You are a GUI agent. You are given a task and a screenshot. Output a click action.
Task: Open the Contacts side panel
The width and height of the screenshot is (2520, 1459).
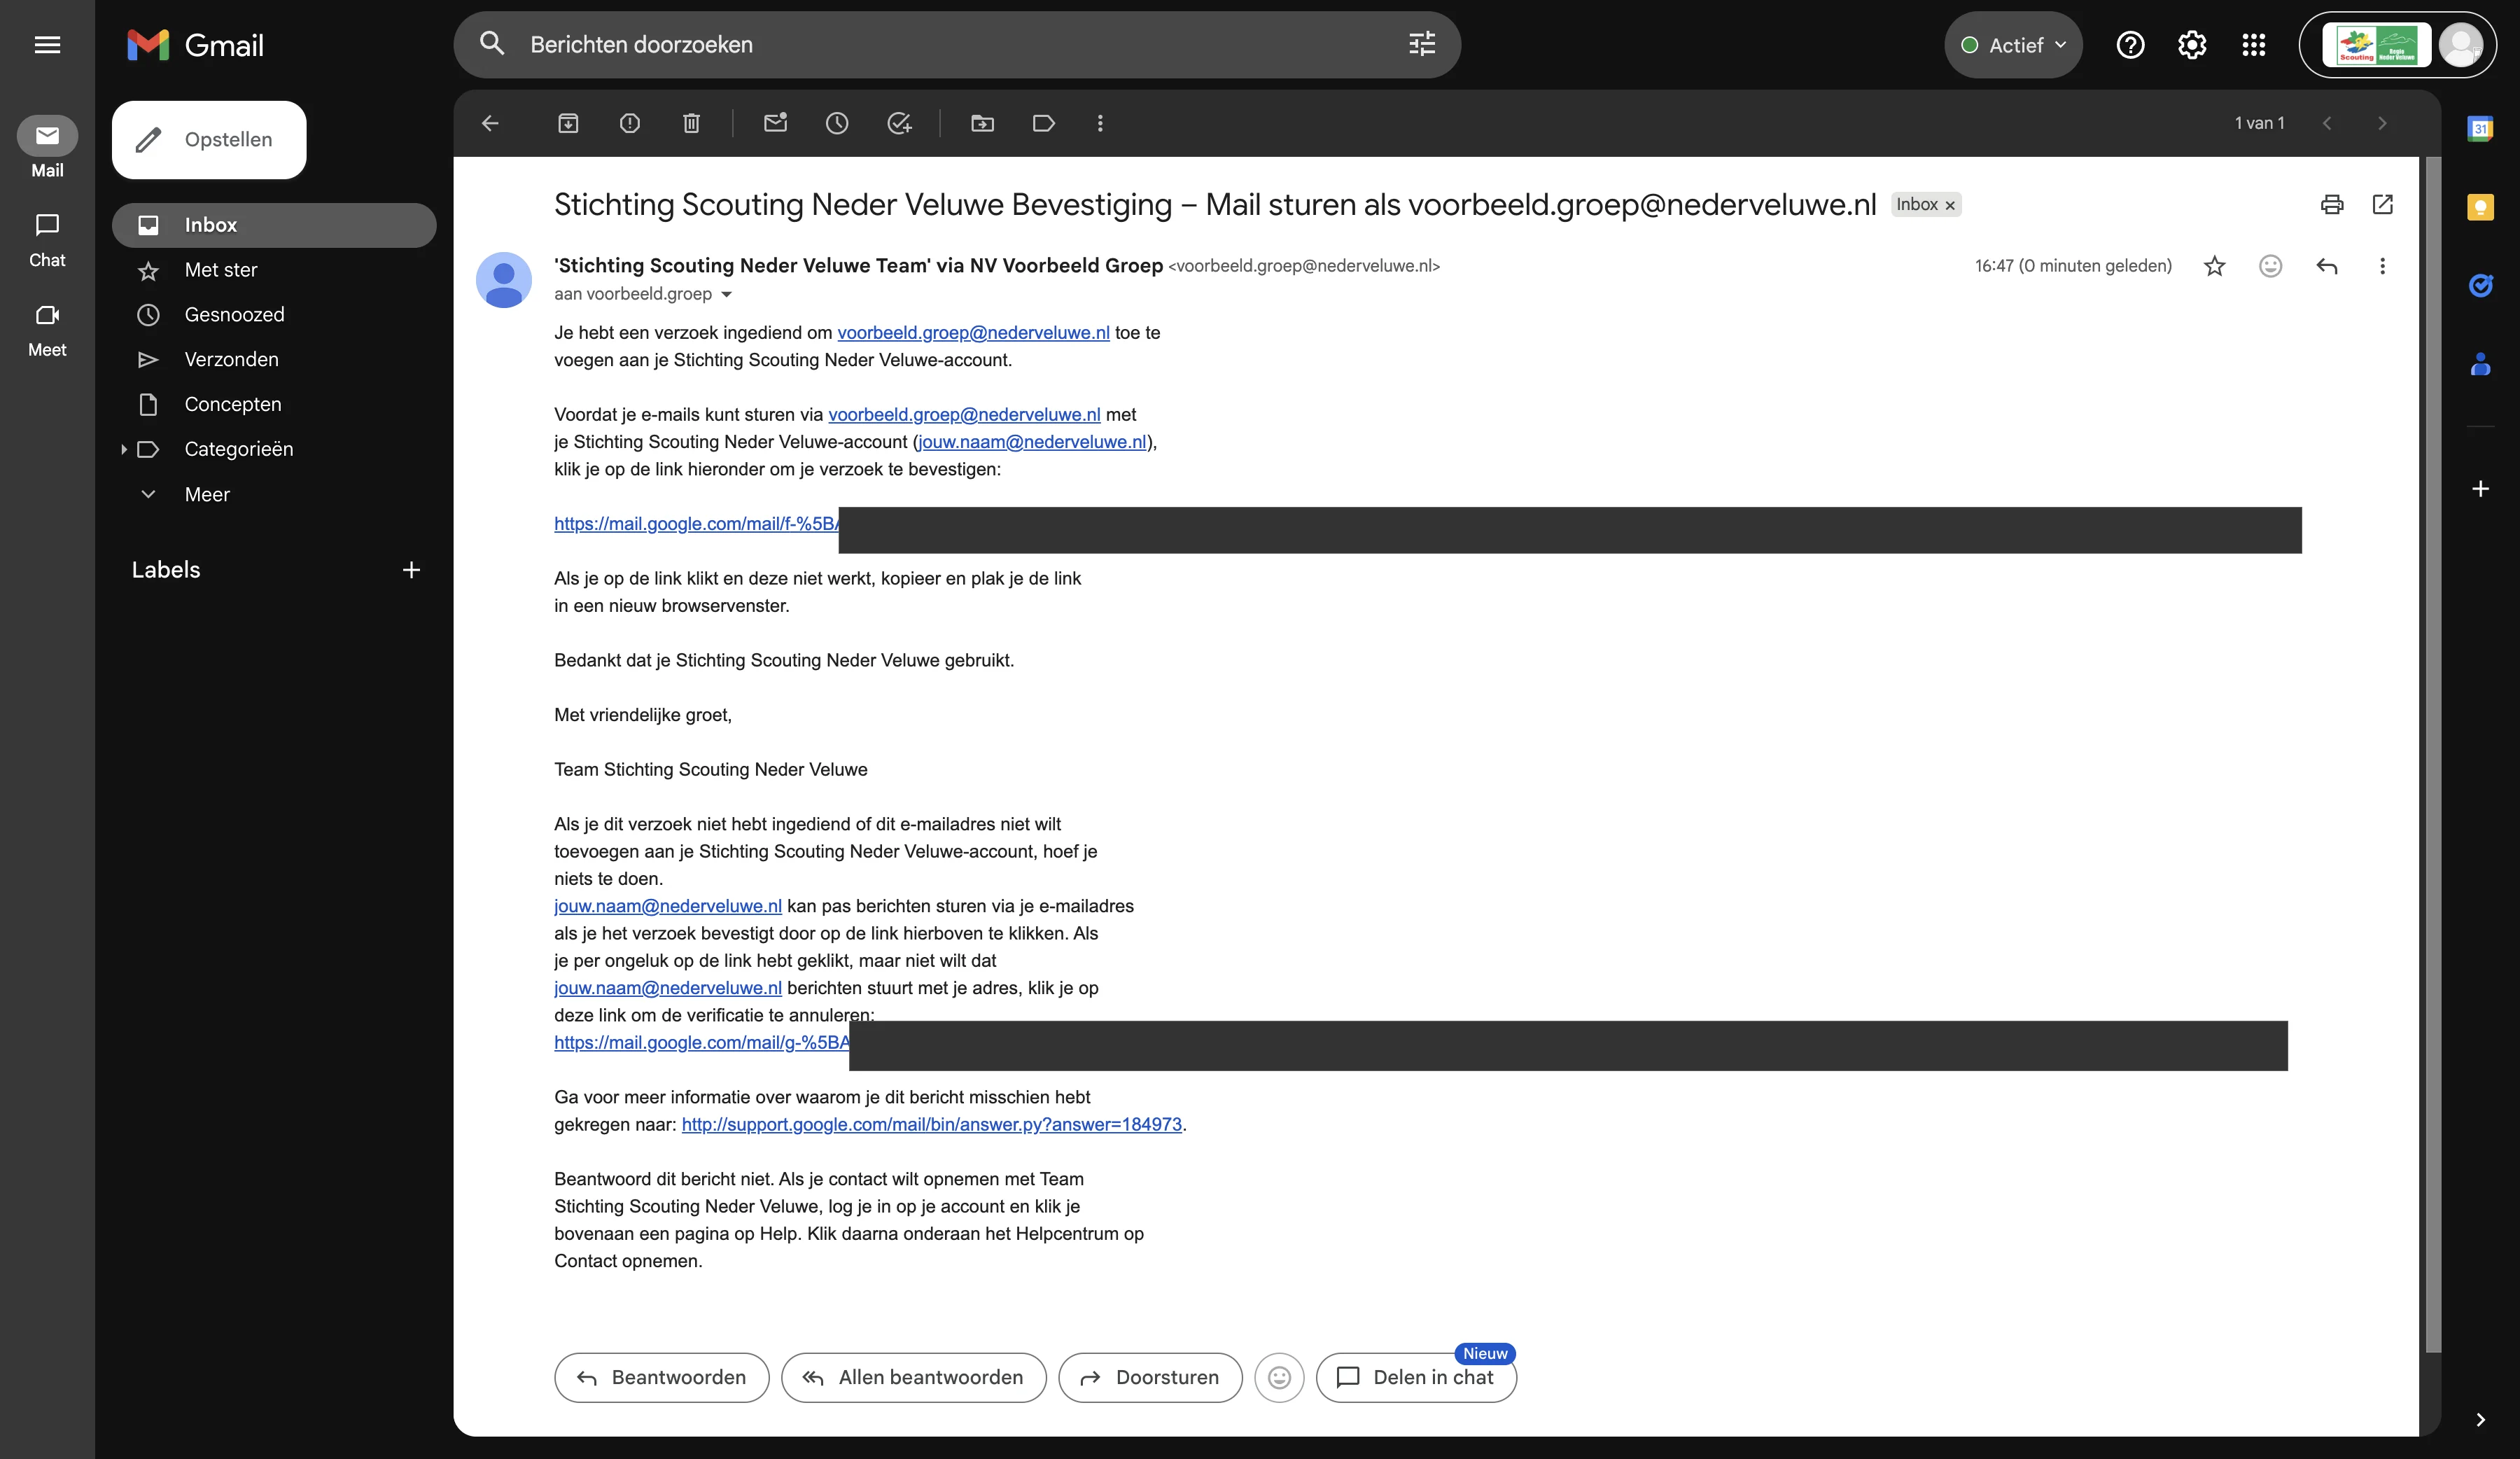[2481, 364]
